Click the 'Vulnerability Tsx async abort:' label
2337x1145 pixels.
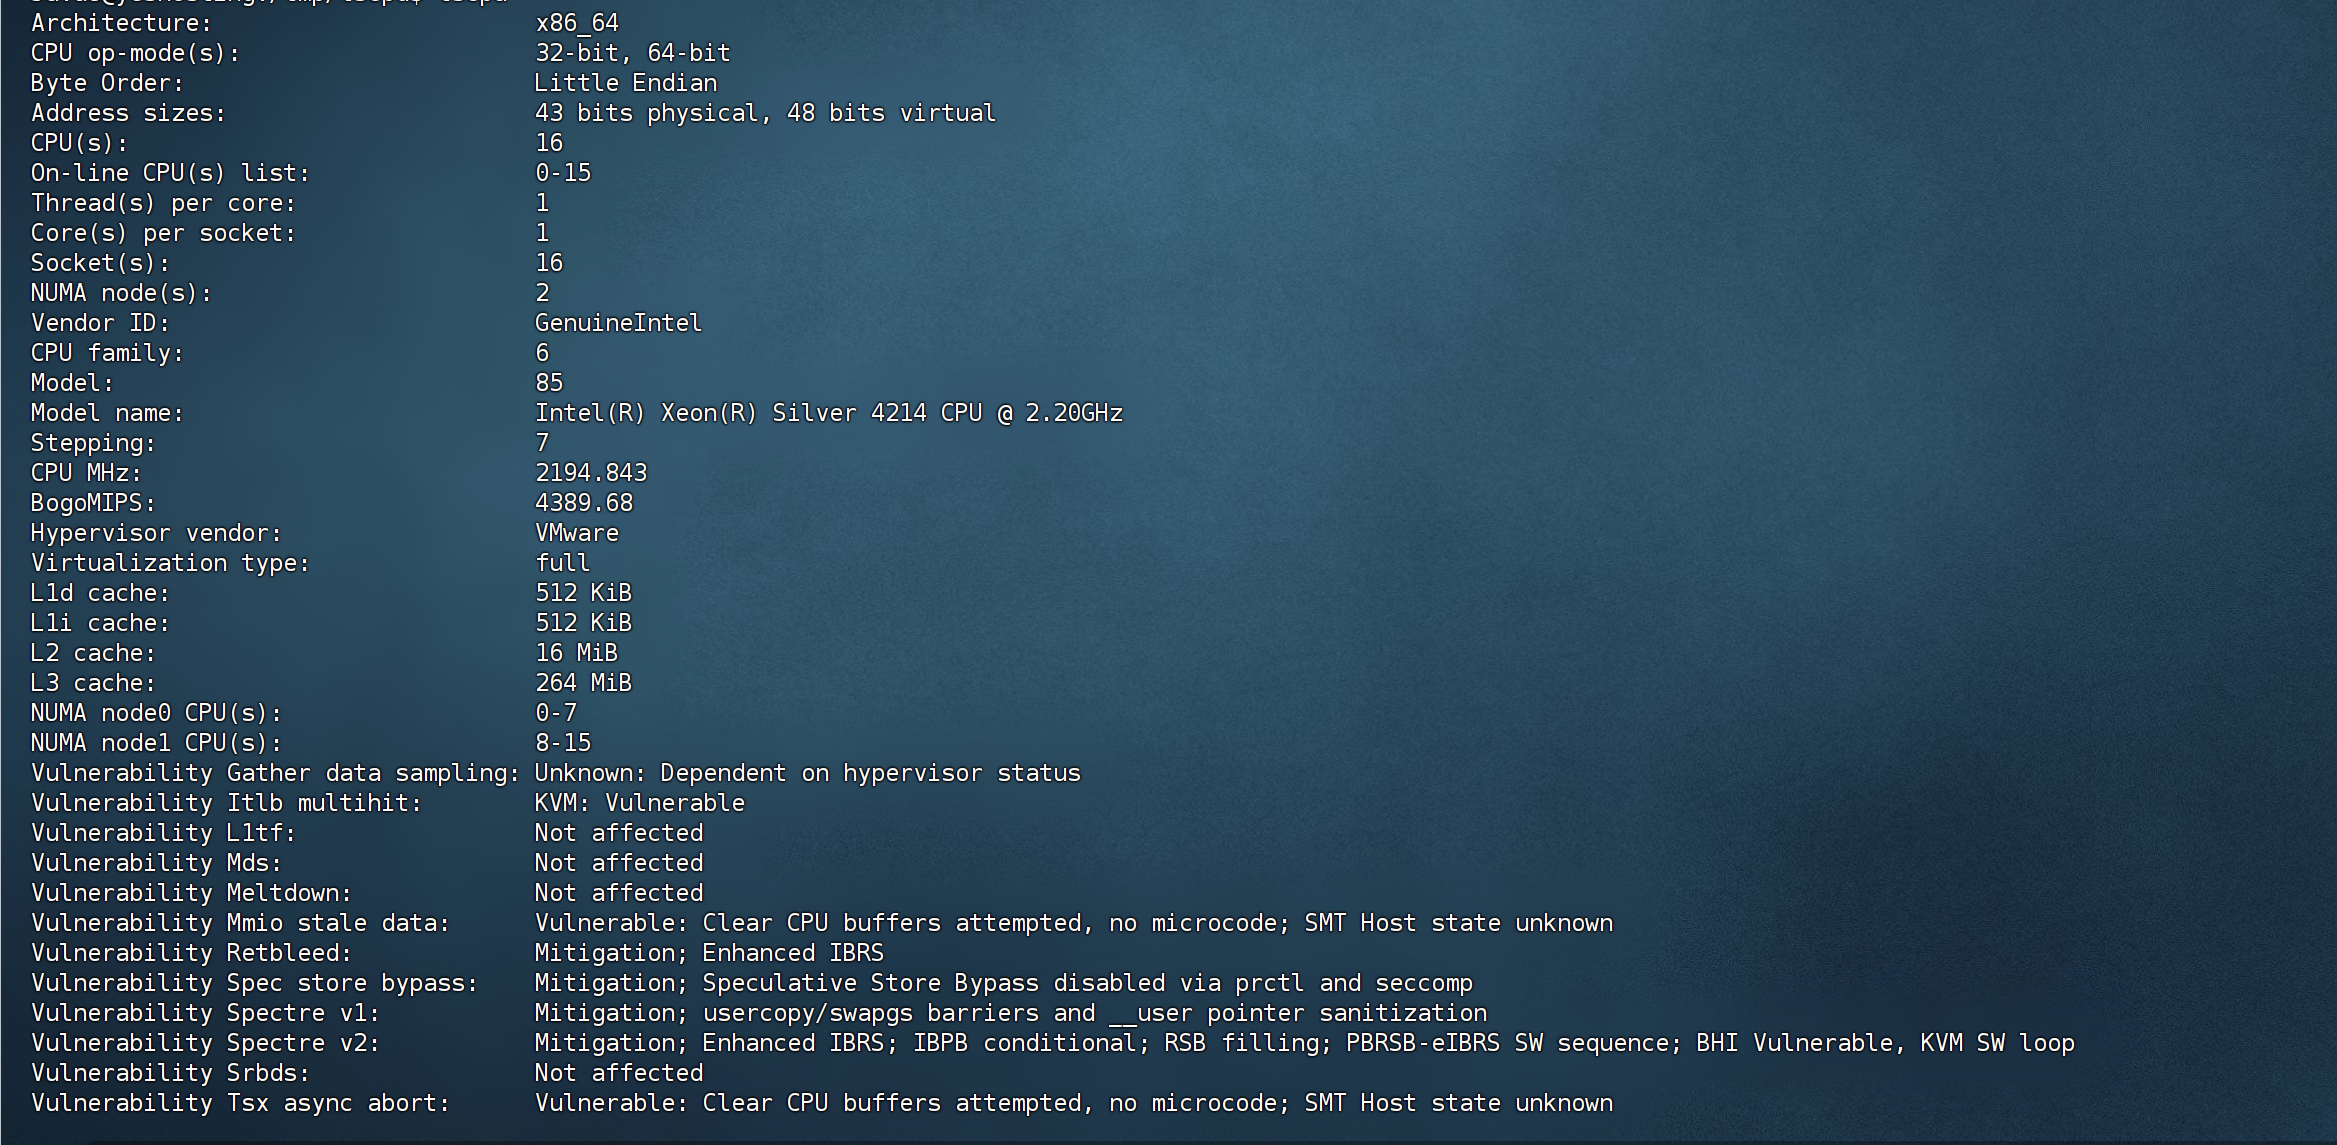pos(240,1103)
